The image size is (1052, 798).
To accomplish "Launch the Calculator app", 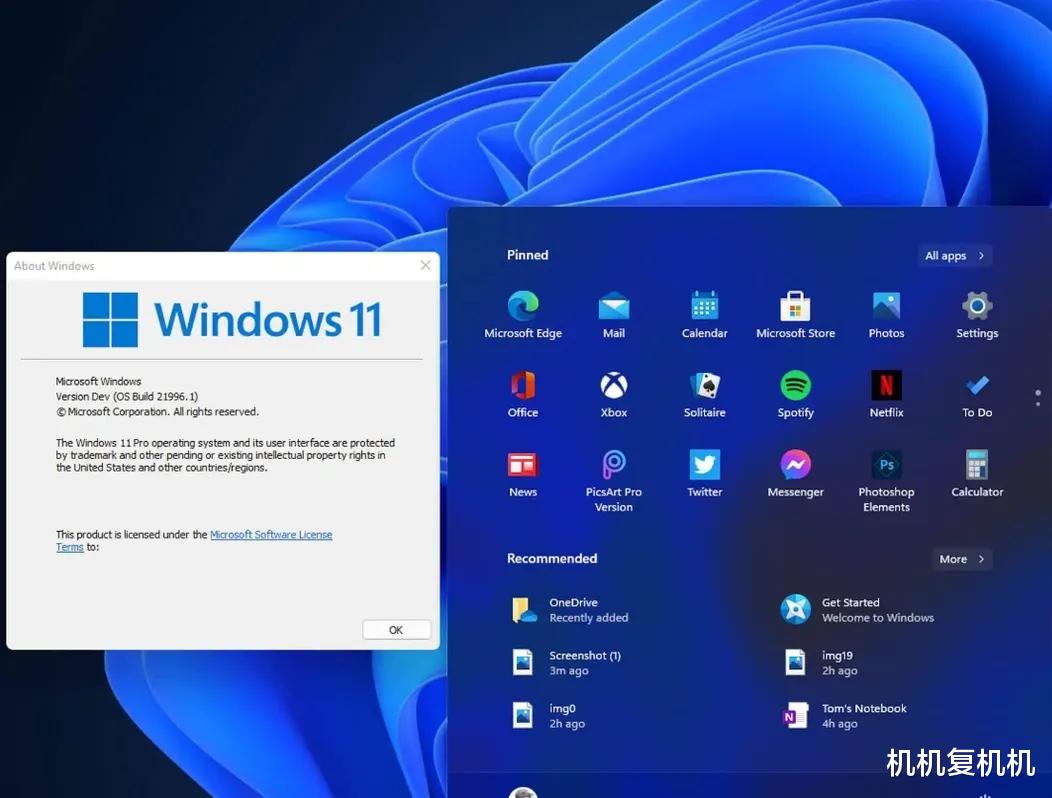I will tap(977, 473).
